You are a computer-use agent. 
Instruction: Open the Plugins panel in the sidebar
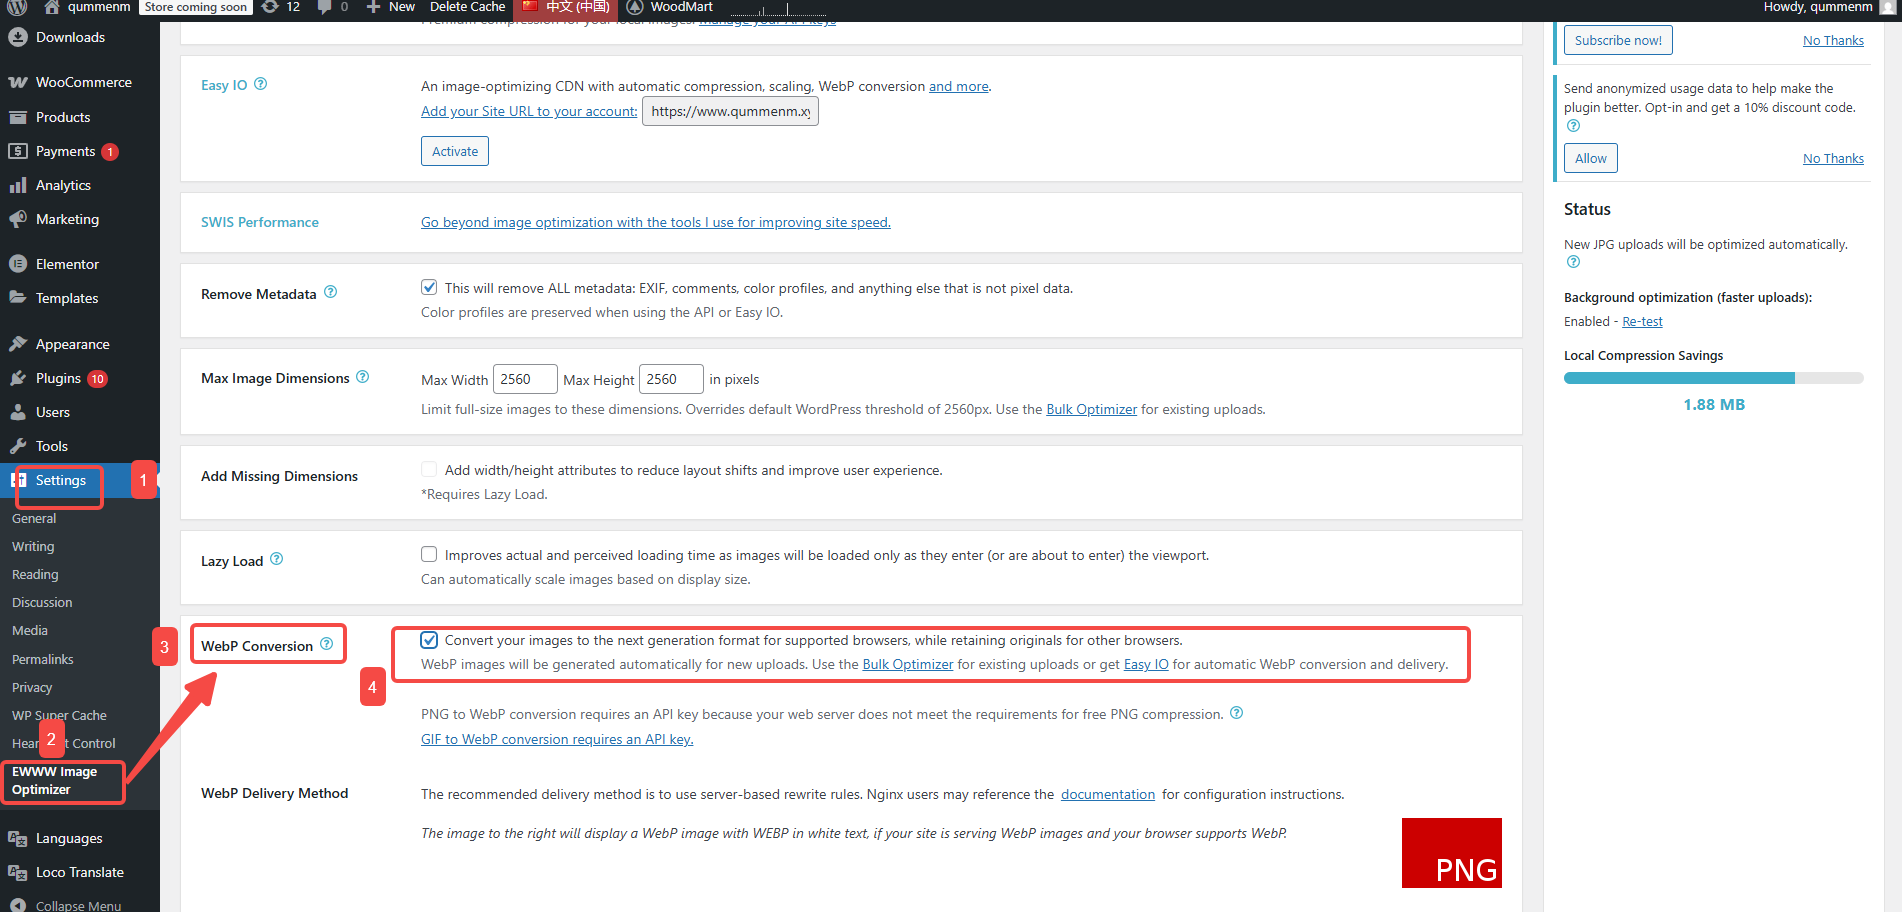(x=57, y=378)
